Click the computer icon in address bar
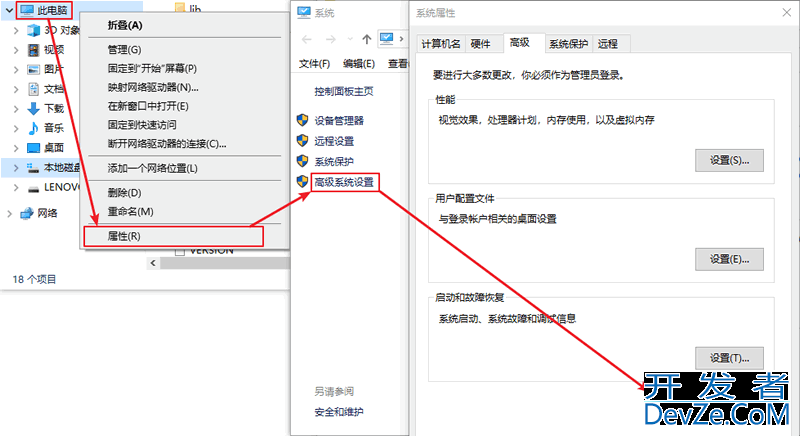800x436 pixels. (386, 38)
